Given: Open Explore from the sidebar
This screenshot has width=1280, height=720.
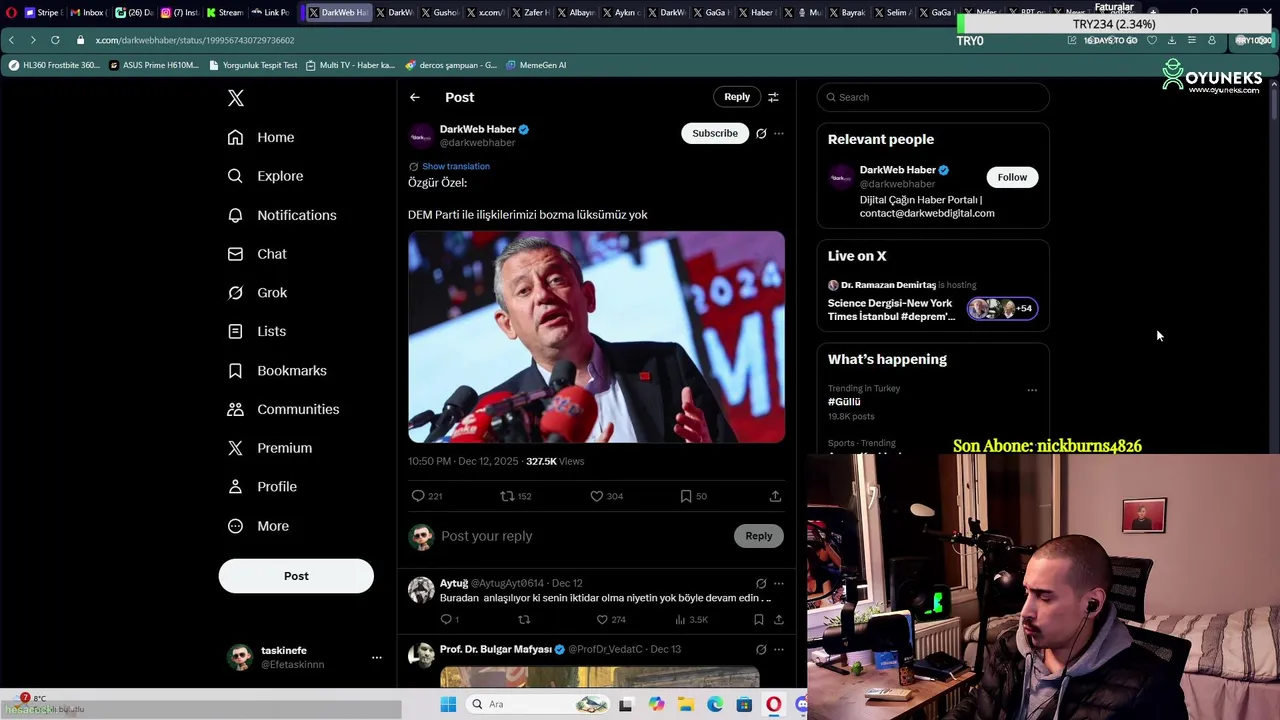Looking at the screenshot, I should coord(265,176).
